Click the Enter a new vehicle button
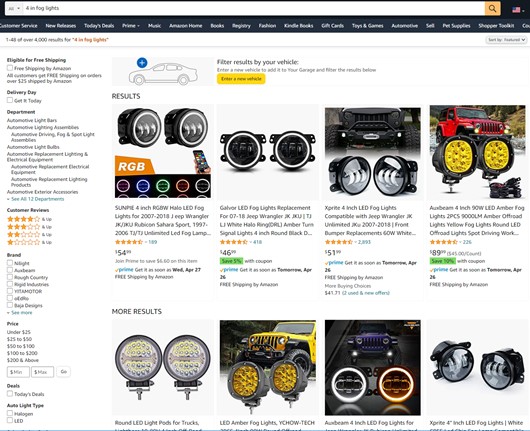 click(241, 79)
